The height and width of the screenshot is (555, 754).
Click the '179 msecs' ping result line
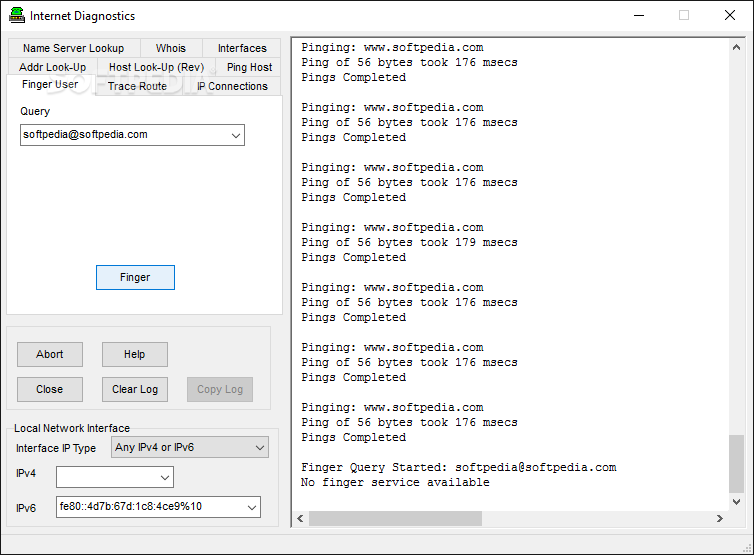[x=409, y=242]
